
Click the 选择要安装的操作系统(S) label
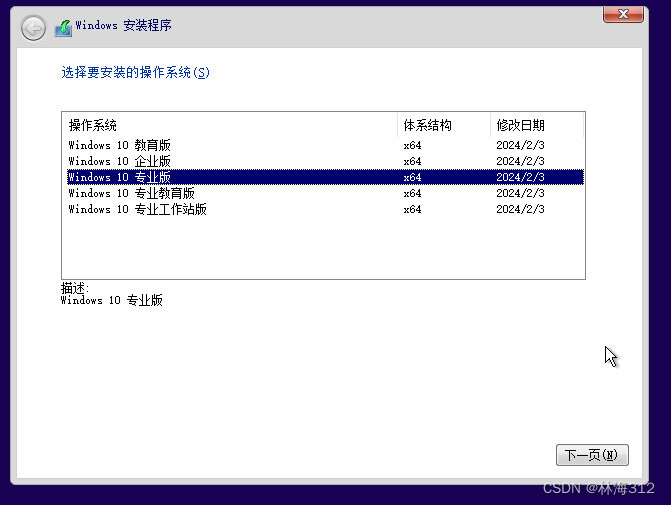[135, 72]
